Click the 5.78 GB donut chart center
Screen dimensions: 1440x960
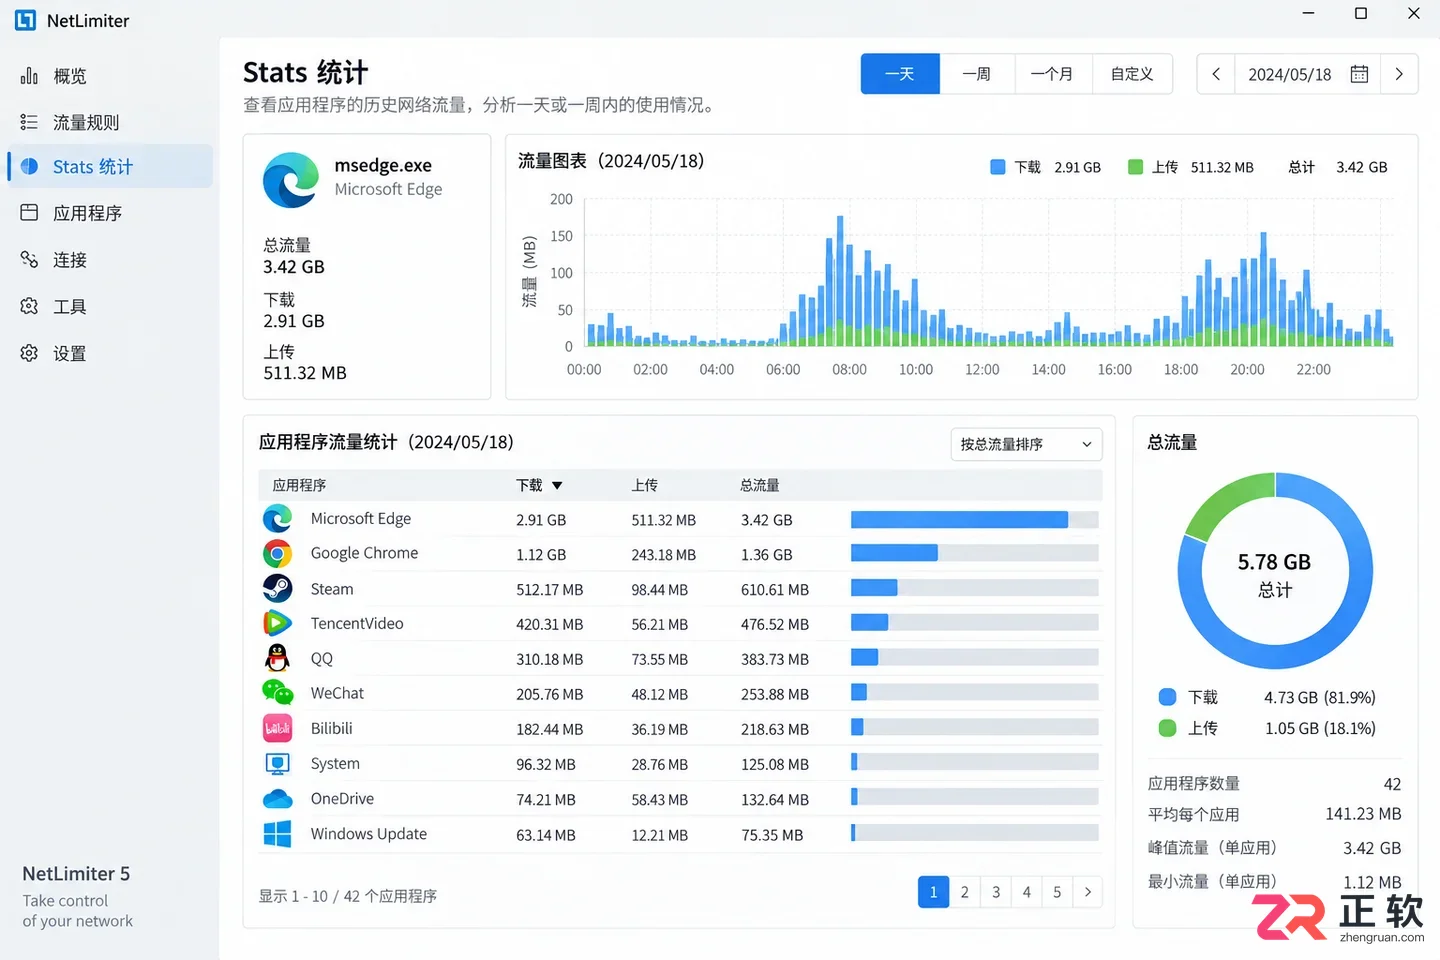click(1275, 573)
